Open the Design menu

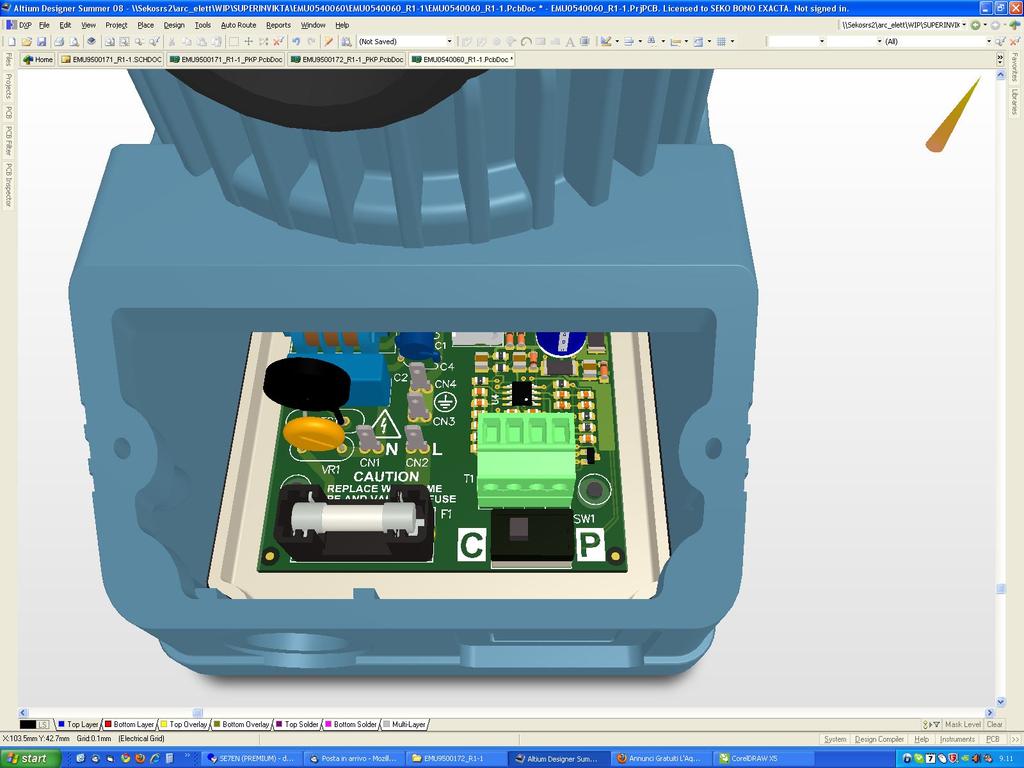pyautogui.click(x=174, y=25)
